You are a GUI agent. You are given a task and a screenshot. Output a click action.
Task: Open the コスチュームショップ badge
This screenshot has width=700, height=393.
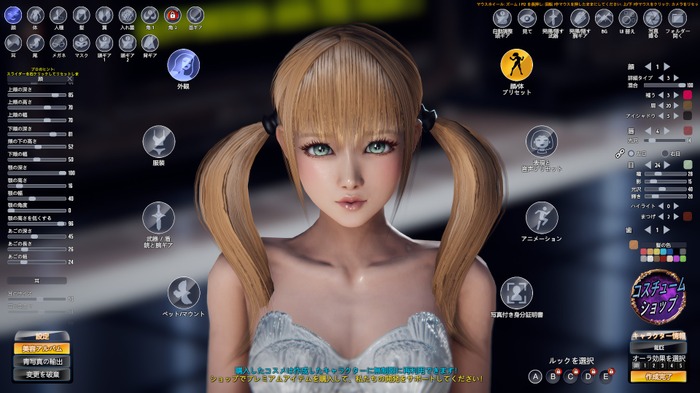click(658, 297)
